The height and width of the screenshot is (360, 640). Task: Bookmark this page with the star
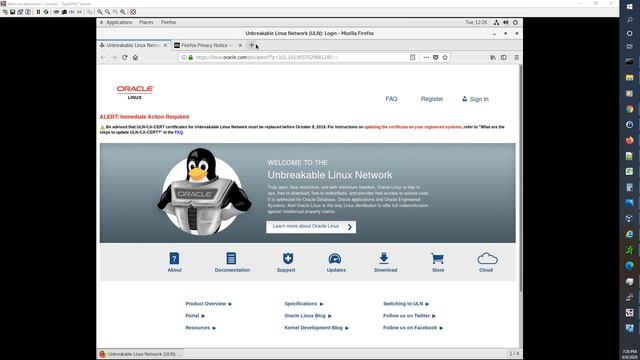[445, 58]
